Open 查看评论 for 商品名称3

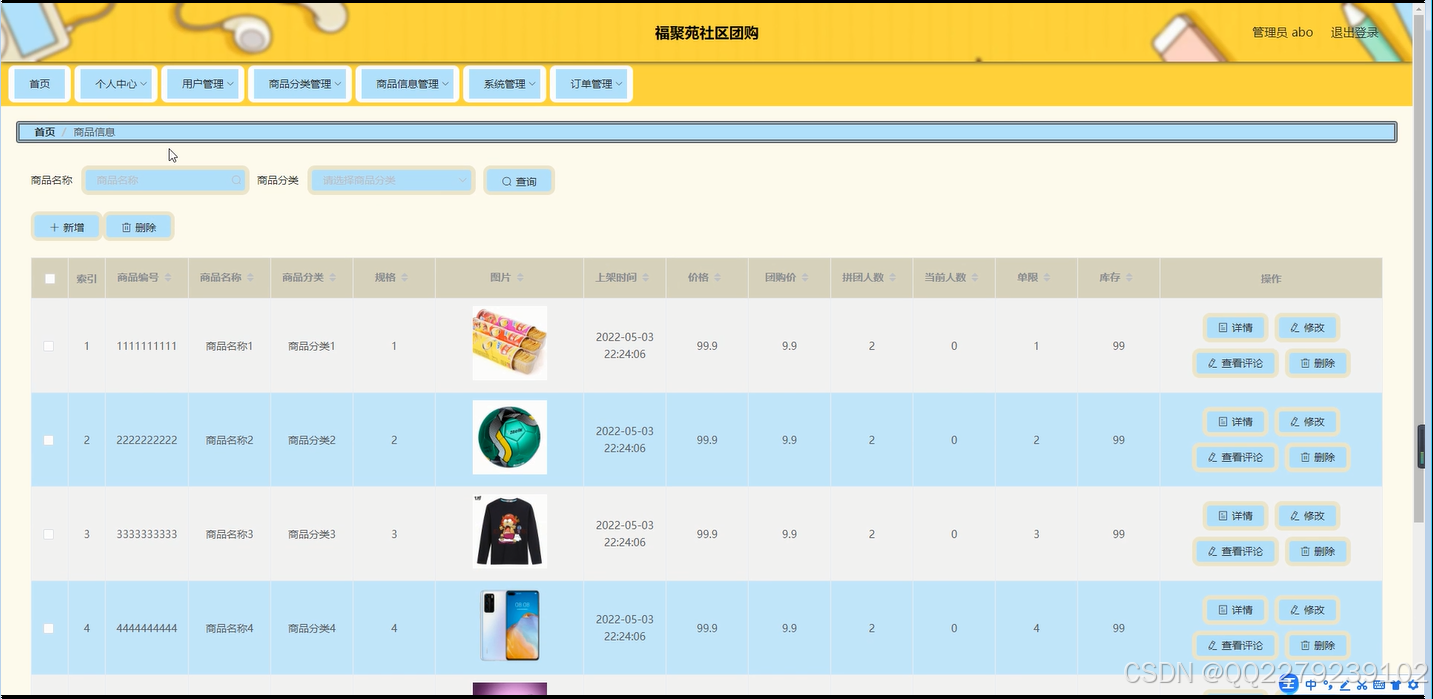(x=1235, y=551)
